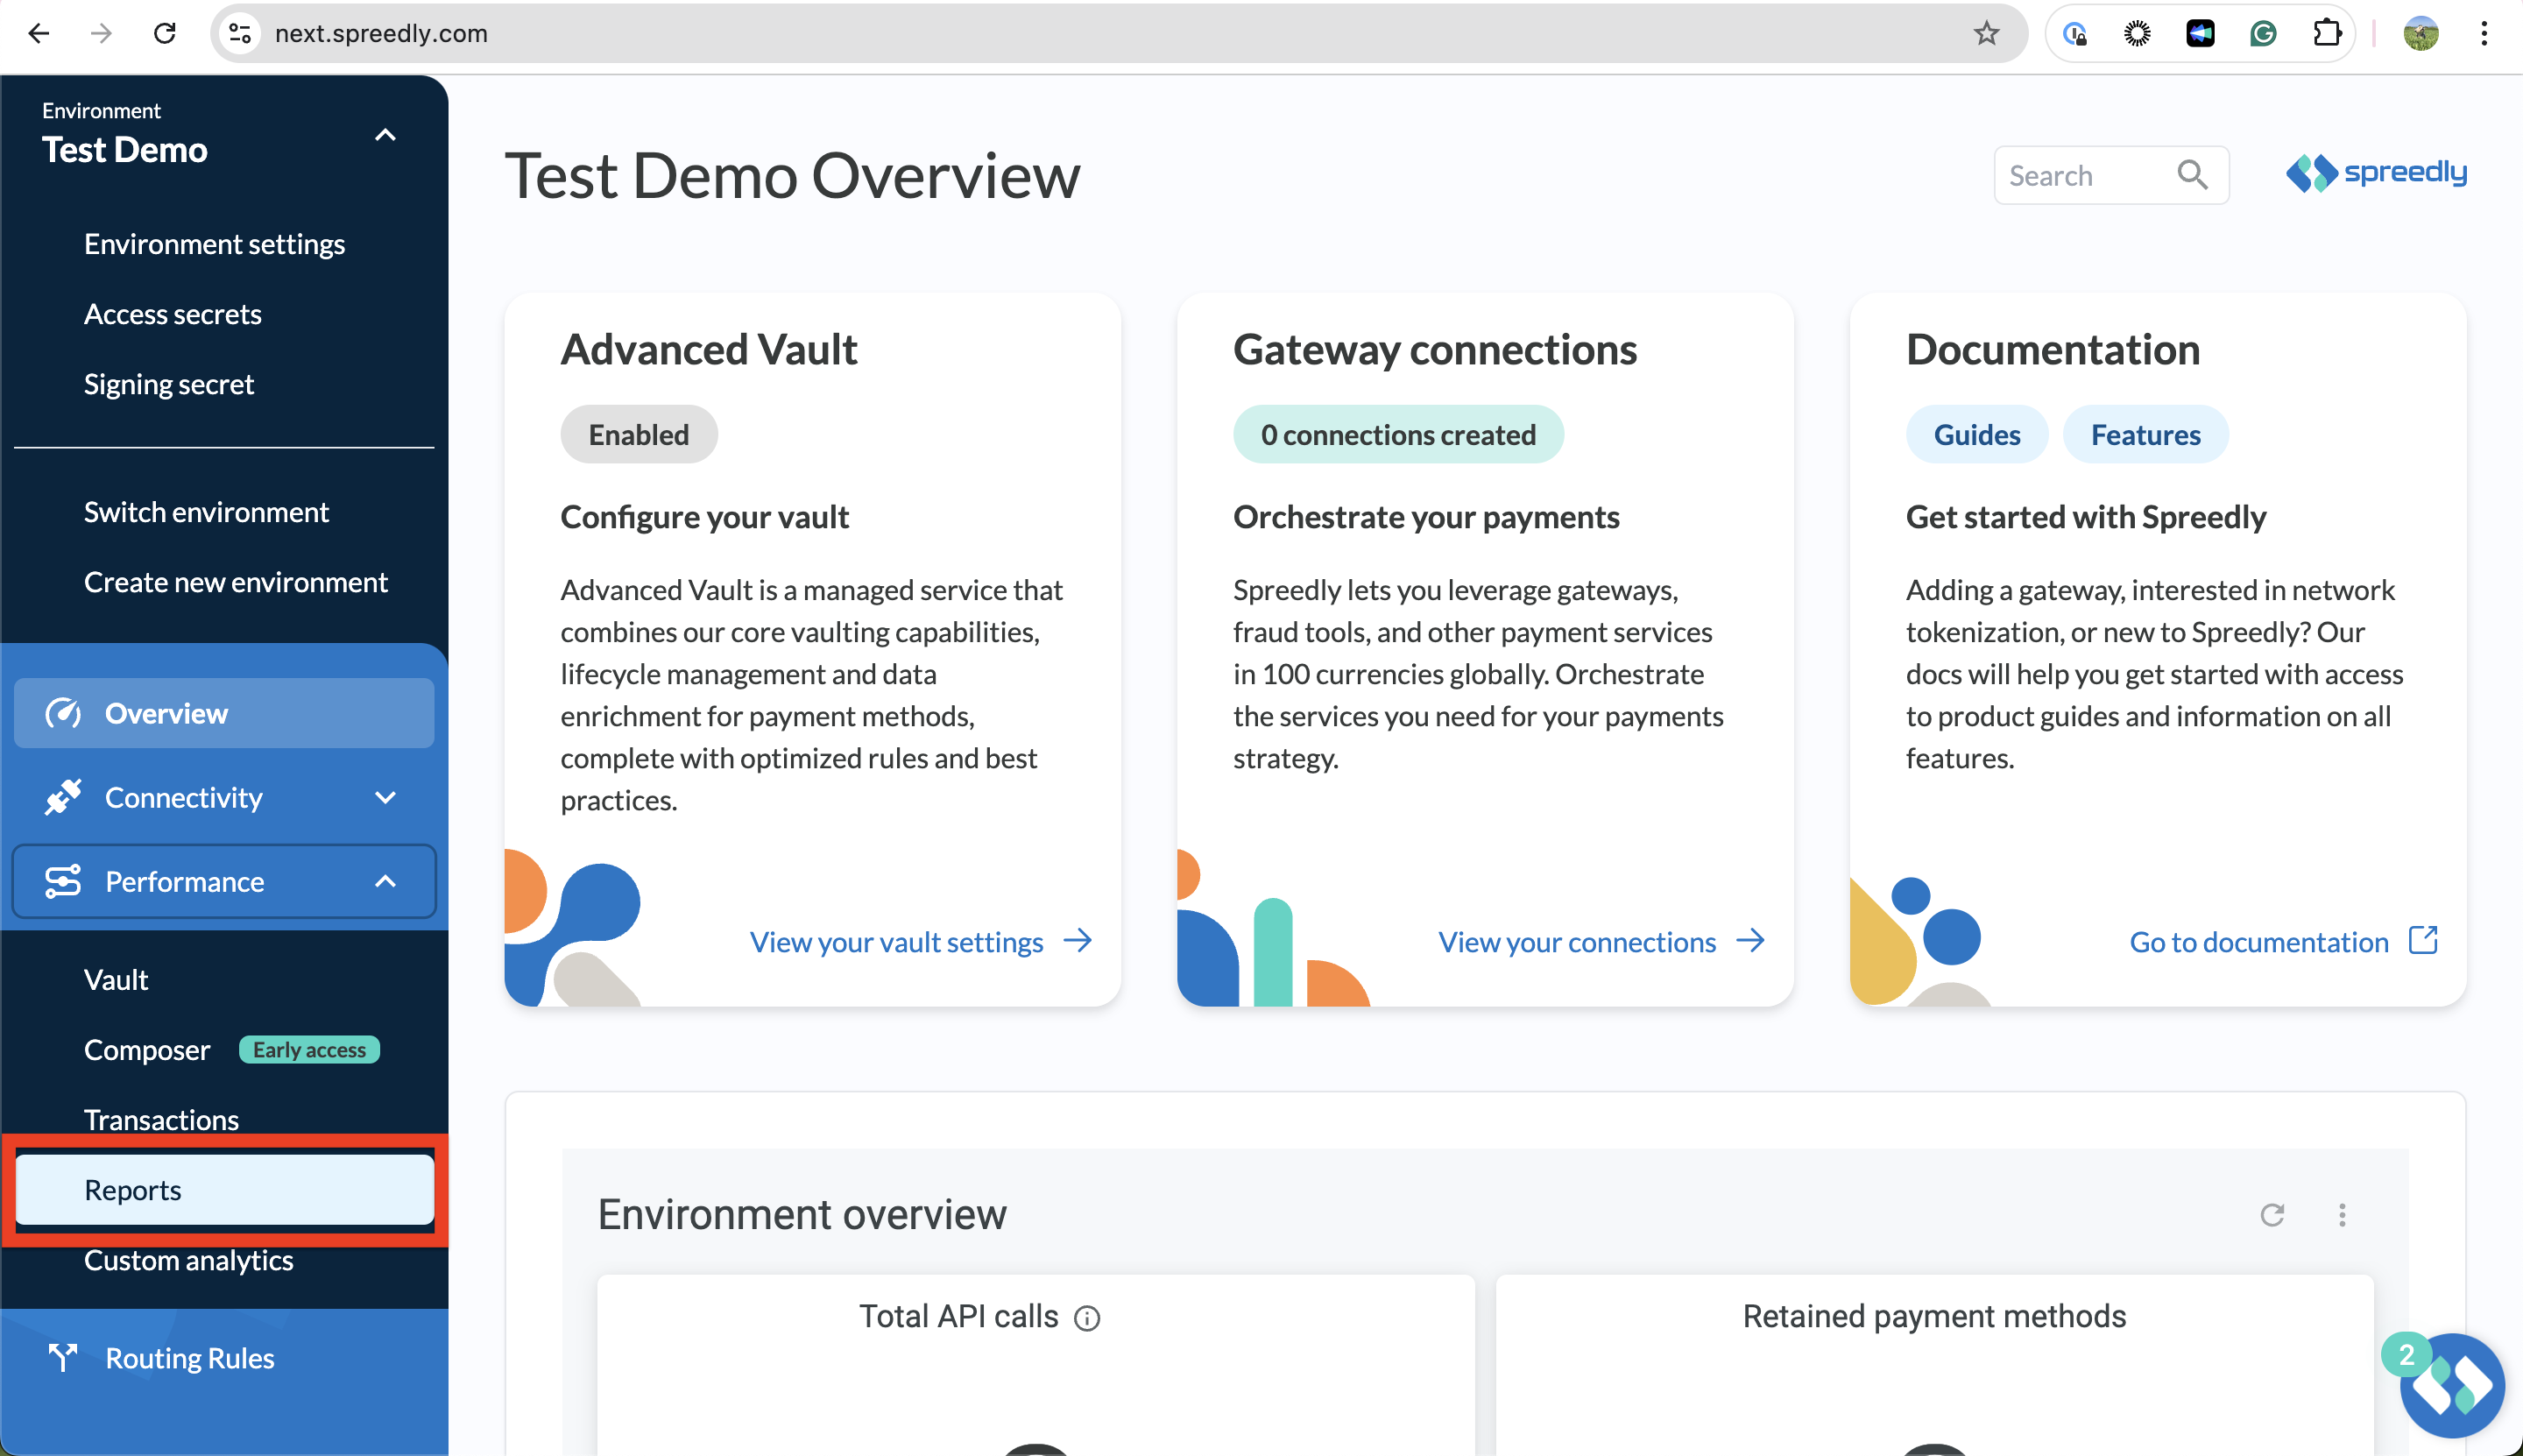Open site information icon in address bar
Viewport: 2523px width, 1456px height.
coord(240,33)
